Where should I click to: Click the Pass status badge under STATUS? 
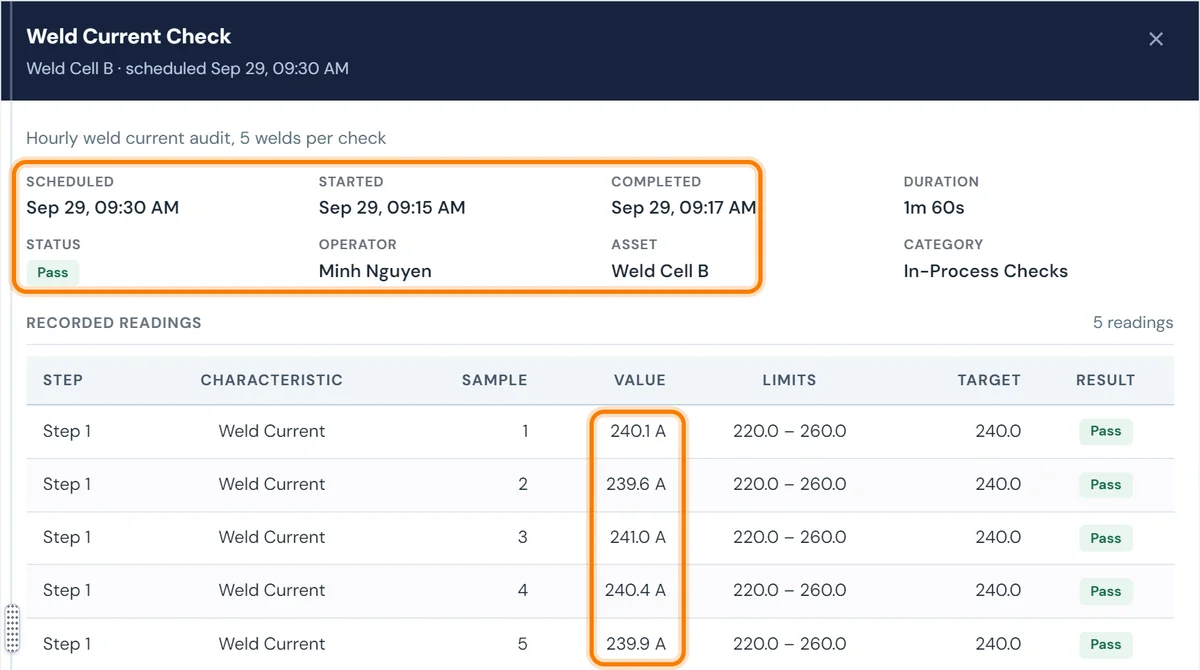tap(52, 272)
